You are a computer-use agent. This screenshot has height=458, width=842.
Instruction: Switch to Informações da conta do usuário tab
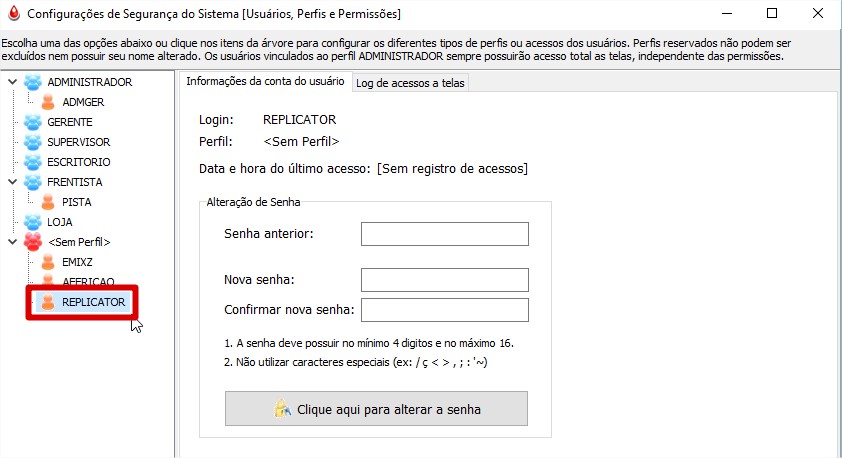[x=265, y=82]
